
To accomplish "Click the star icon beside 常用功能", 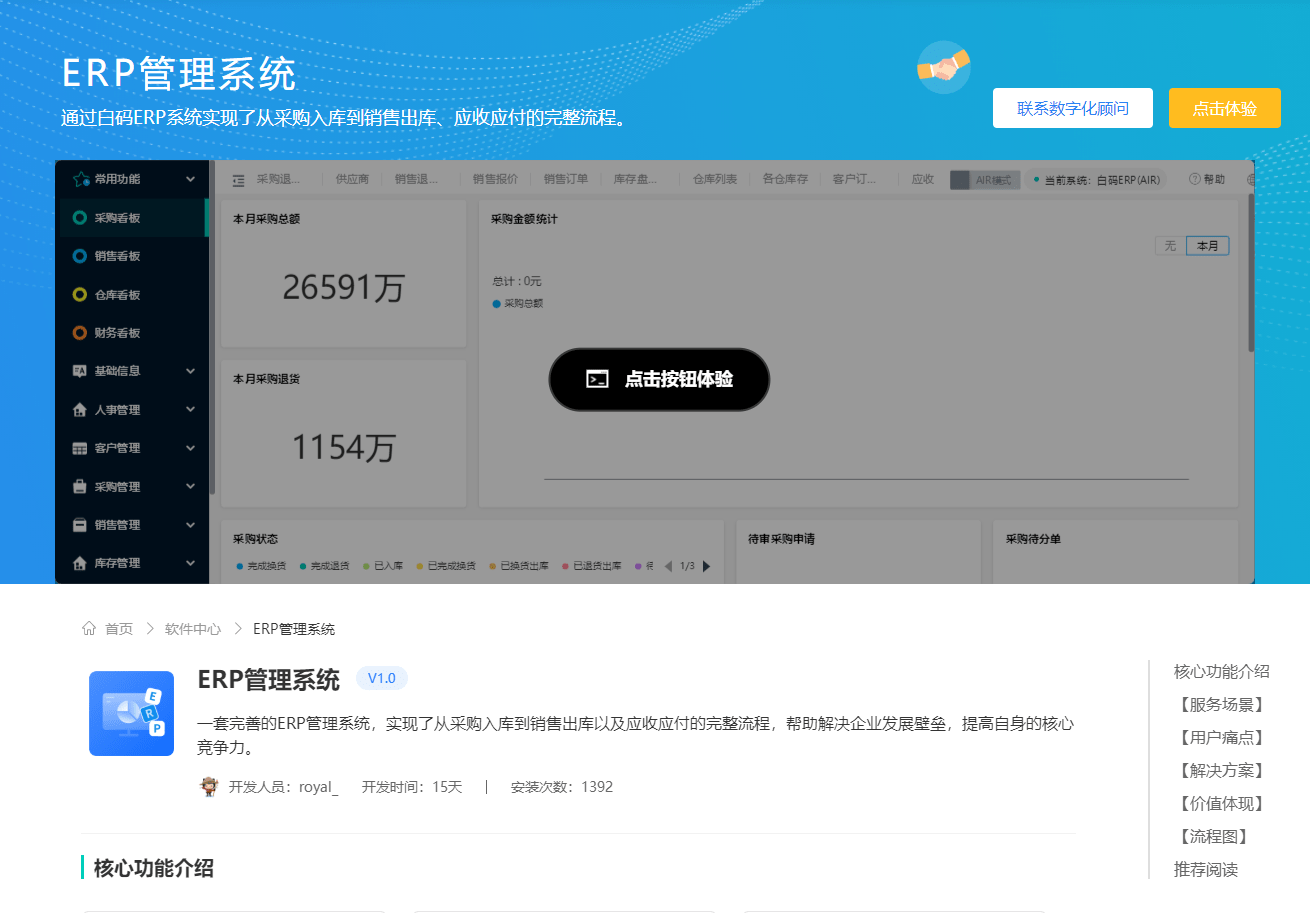I will pos(81,179).
